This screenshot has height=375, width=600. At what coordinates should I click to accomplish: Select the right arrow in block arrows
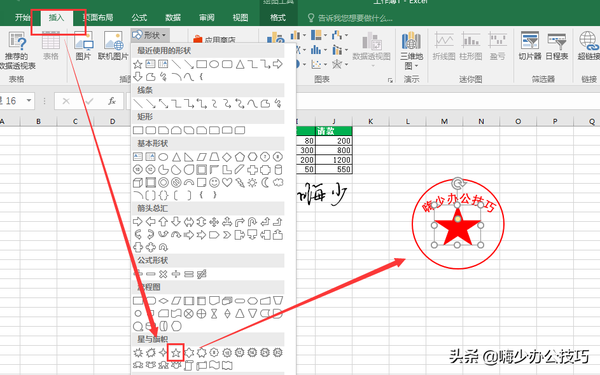tap(138, 221)
